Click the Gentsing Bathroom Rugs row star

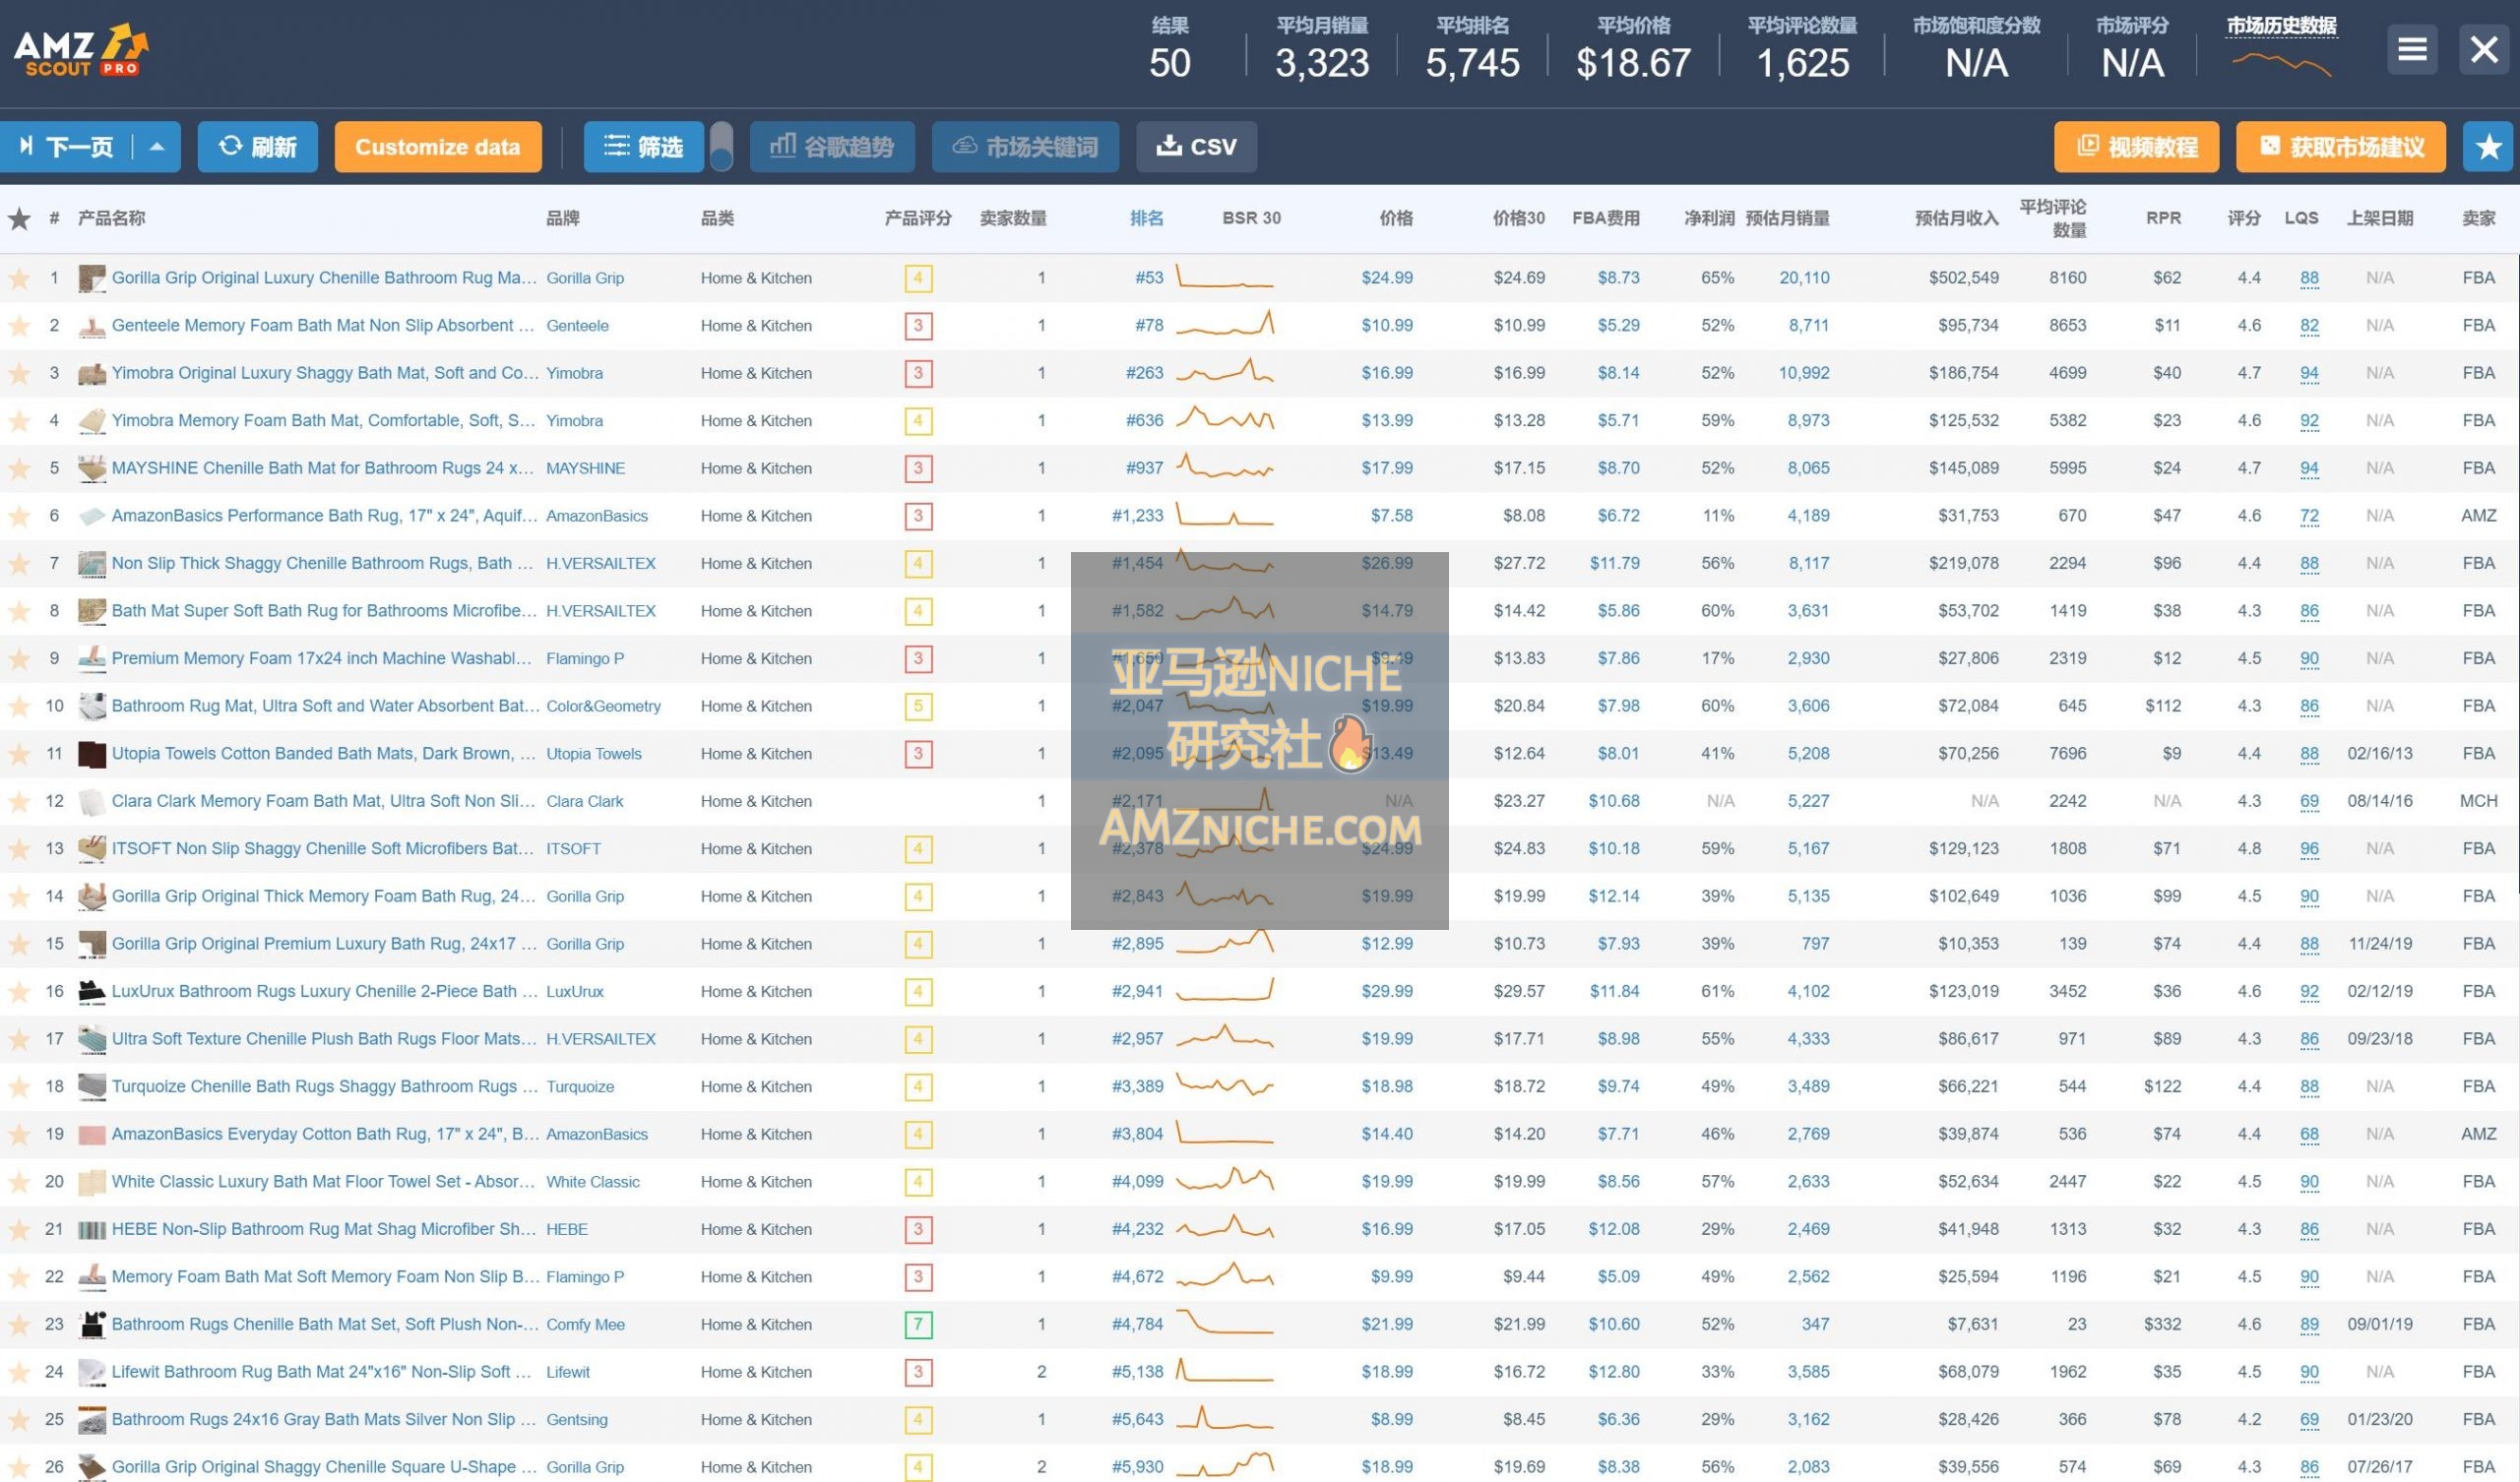(x=19, y=1419)
